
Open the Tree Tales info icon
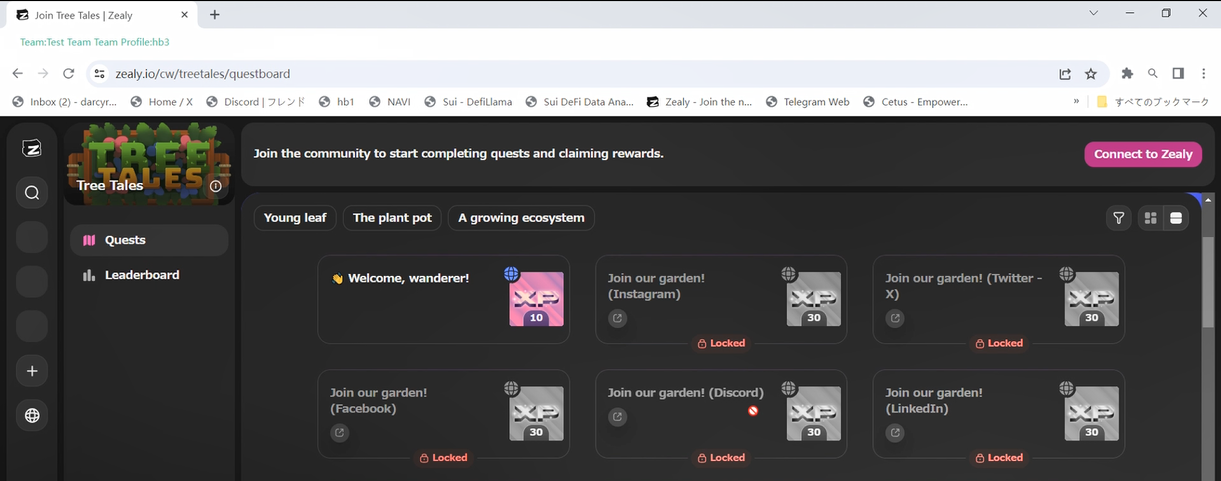216,186
